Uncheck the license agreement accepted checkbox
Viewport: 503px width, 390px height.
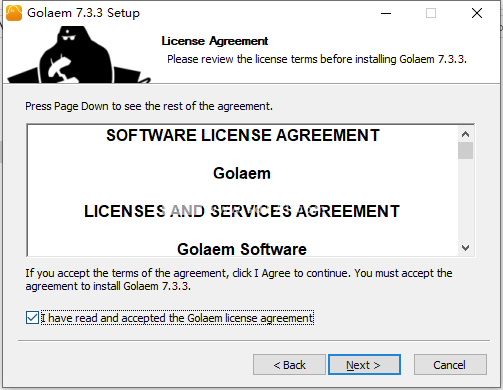pyautogui.click(x=32, y=318)
